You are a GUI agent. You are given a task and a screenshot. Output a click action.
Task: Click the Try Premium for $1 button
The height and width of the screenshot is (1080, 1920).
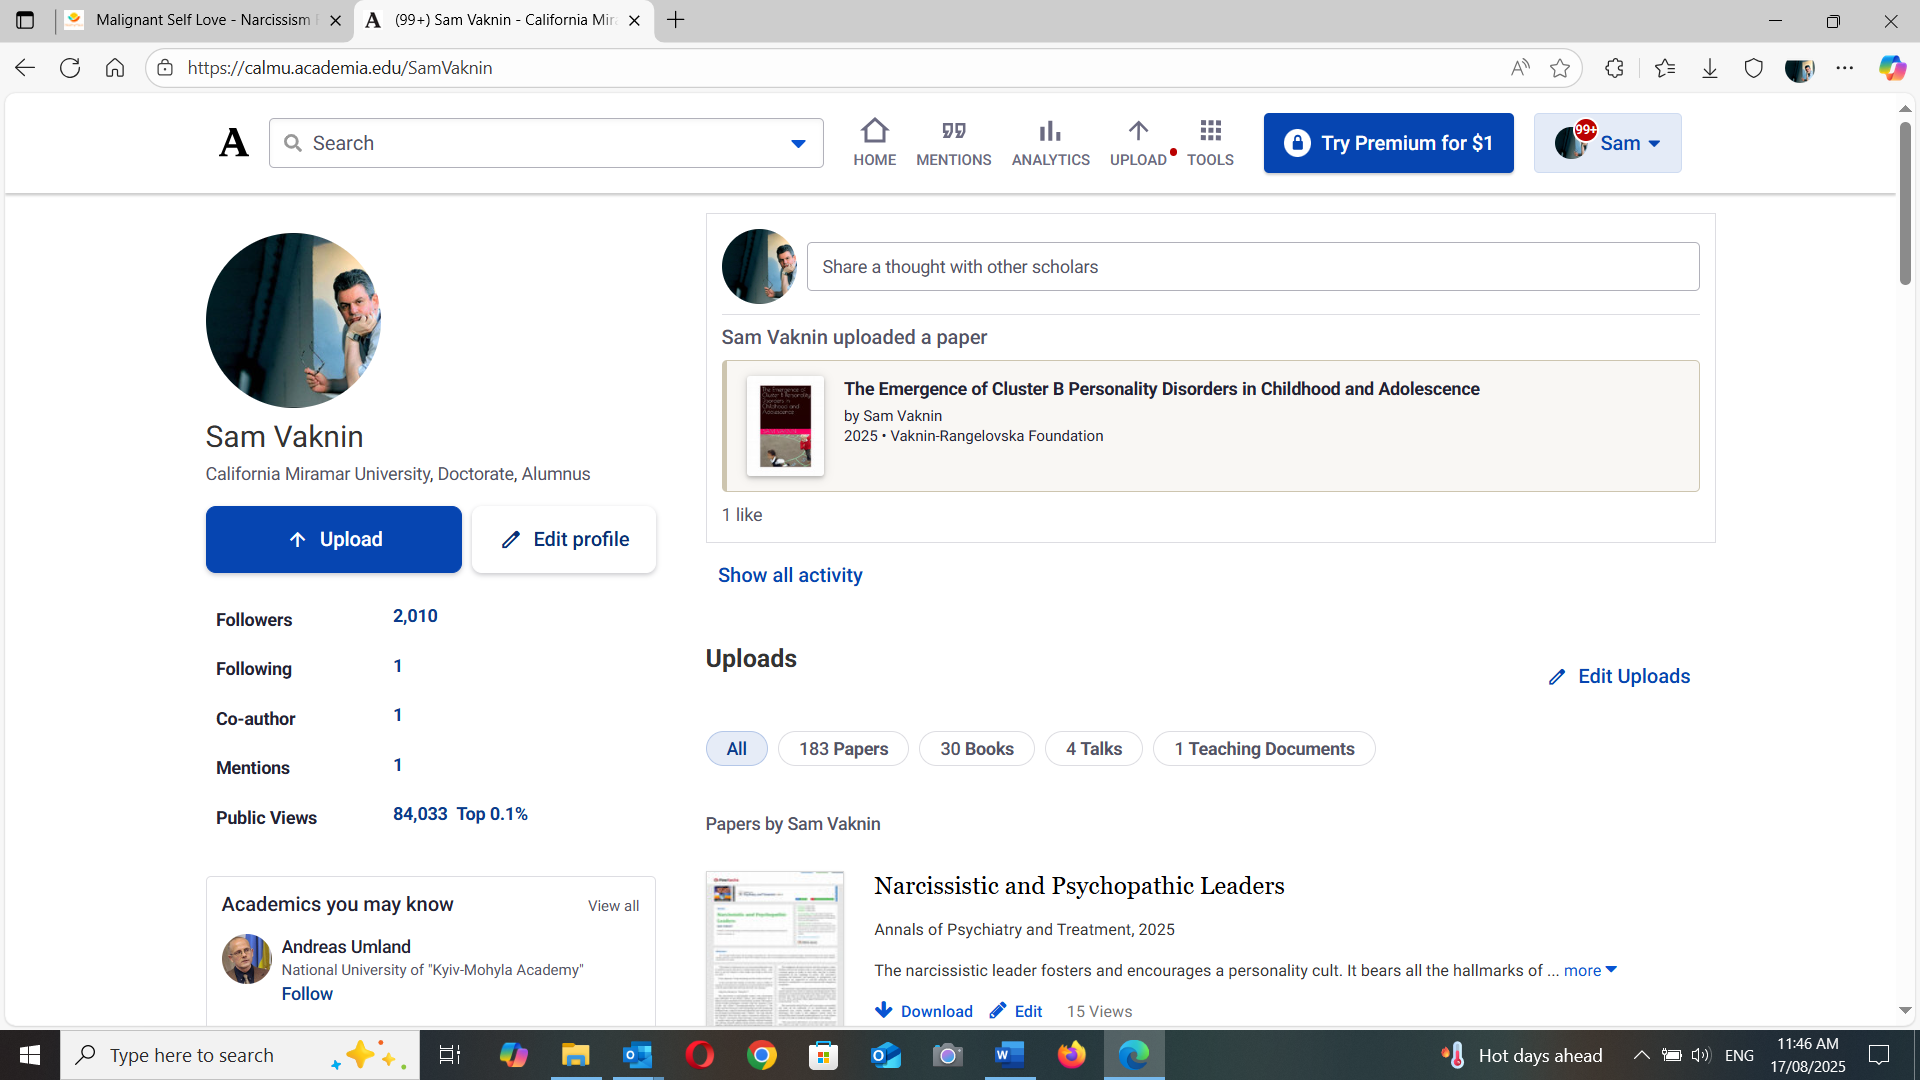(x=1388, y=143)
